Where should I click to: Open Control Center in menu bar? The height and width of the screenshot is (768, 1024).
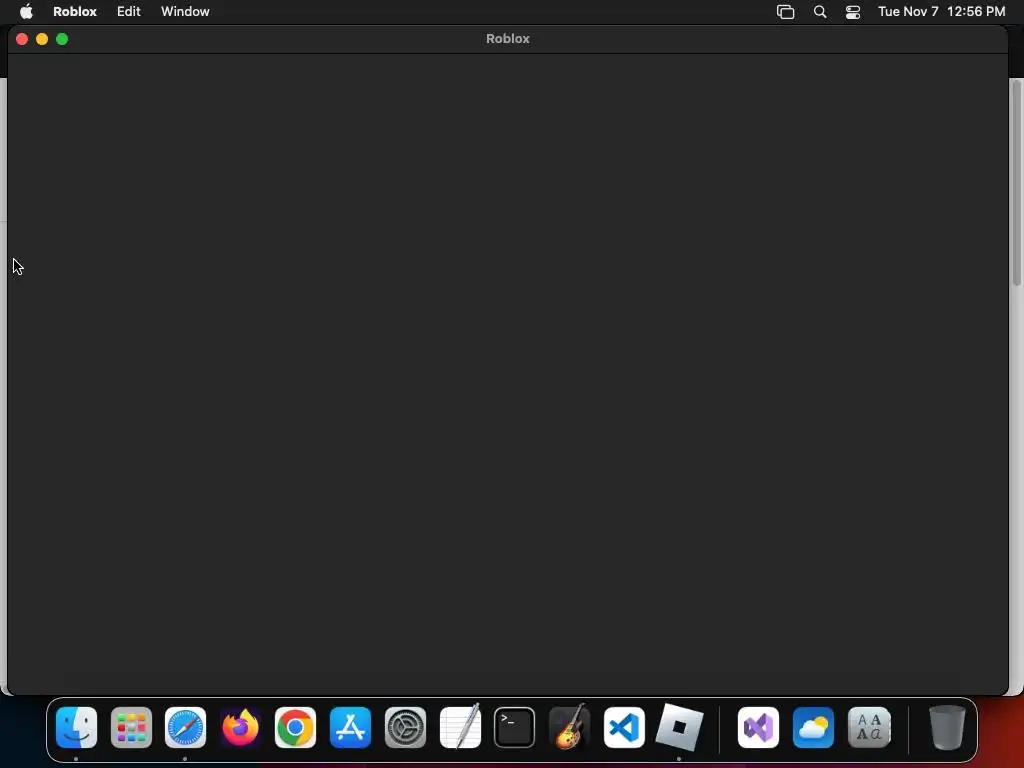853,12
